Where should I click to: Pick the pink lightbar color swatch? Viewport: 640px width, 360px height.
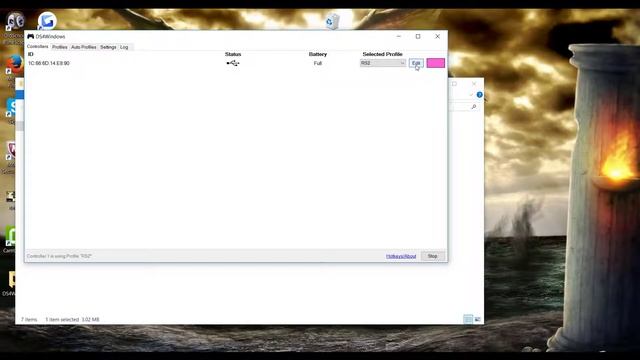pos(436,63)
